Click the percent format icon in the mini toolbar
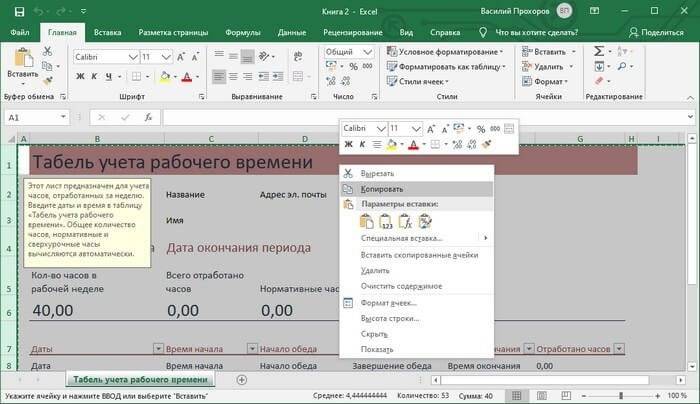This screenshot has height=404, width=700. click(480, 129)
